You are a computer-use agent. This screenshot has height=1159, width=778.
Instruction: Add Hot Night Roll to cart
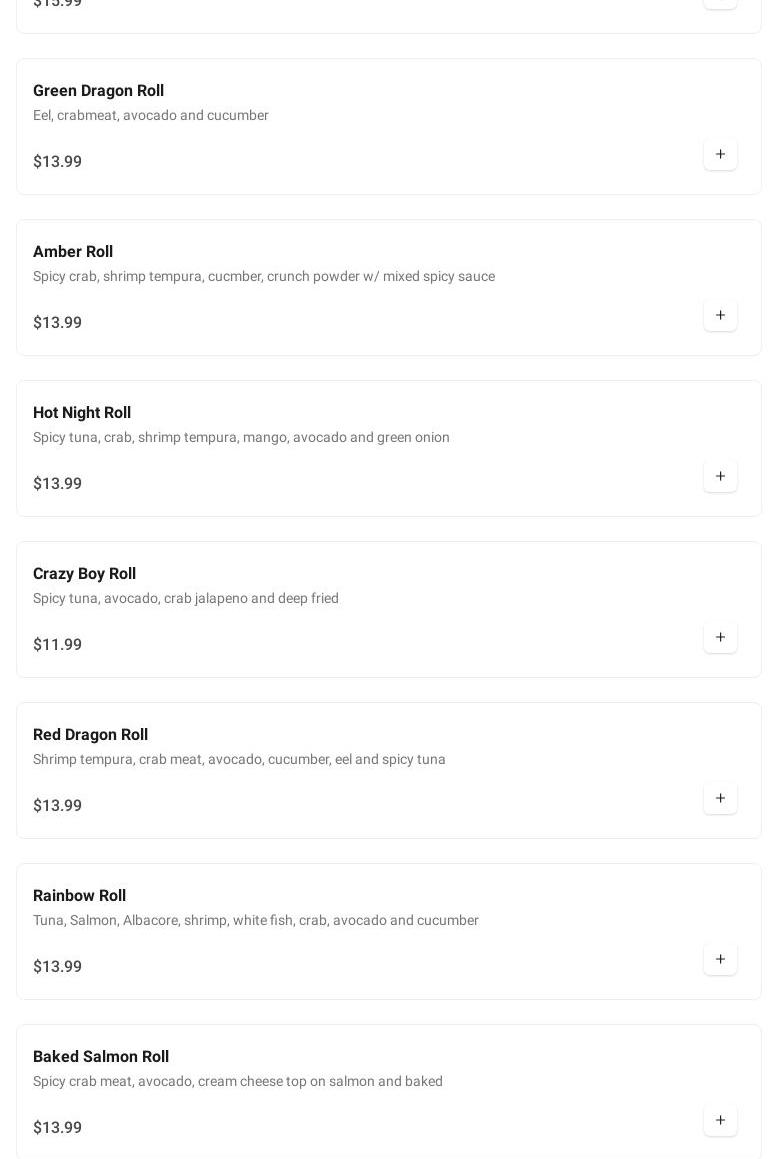pos(720,477)
